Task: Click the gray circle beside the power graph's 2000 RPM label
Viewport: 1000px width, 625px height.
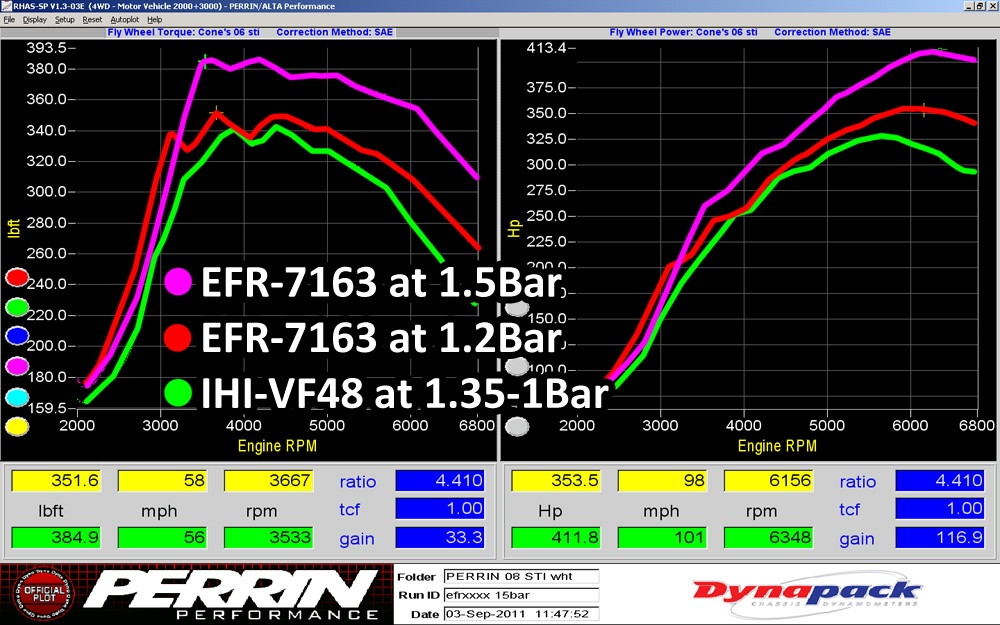Action: [x=517, y=427]
